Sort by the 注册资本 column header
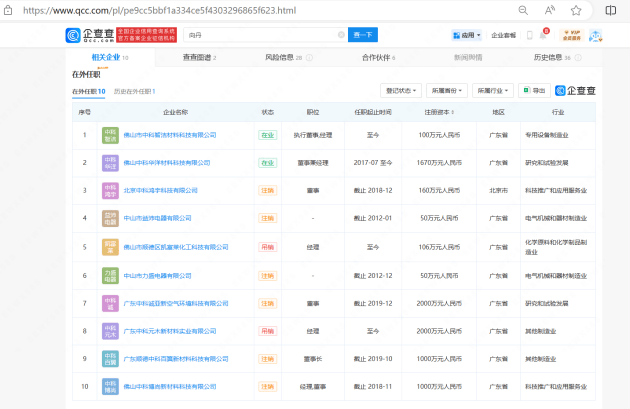Screen dimensions: 630x409 (x=439, y=112)
